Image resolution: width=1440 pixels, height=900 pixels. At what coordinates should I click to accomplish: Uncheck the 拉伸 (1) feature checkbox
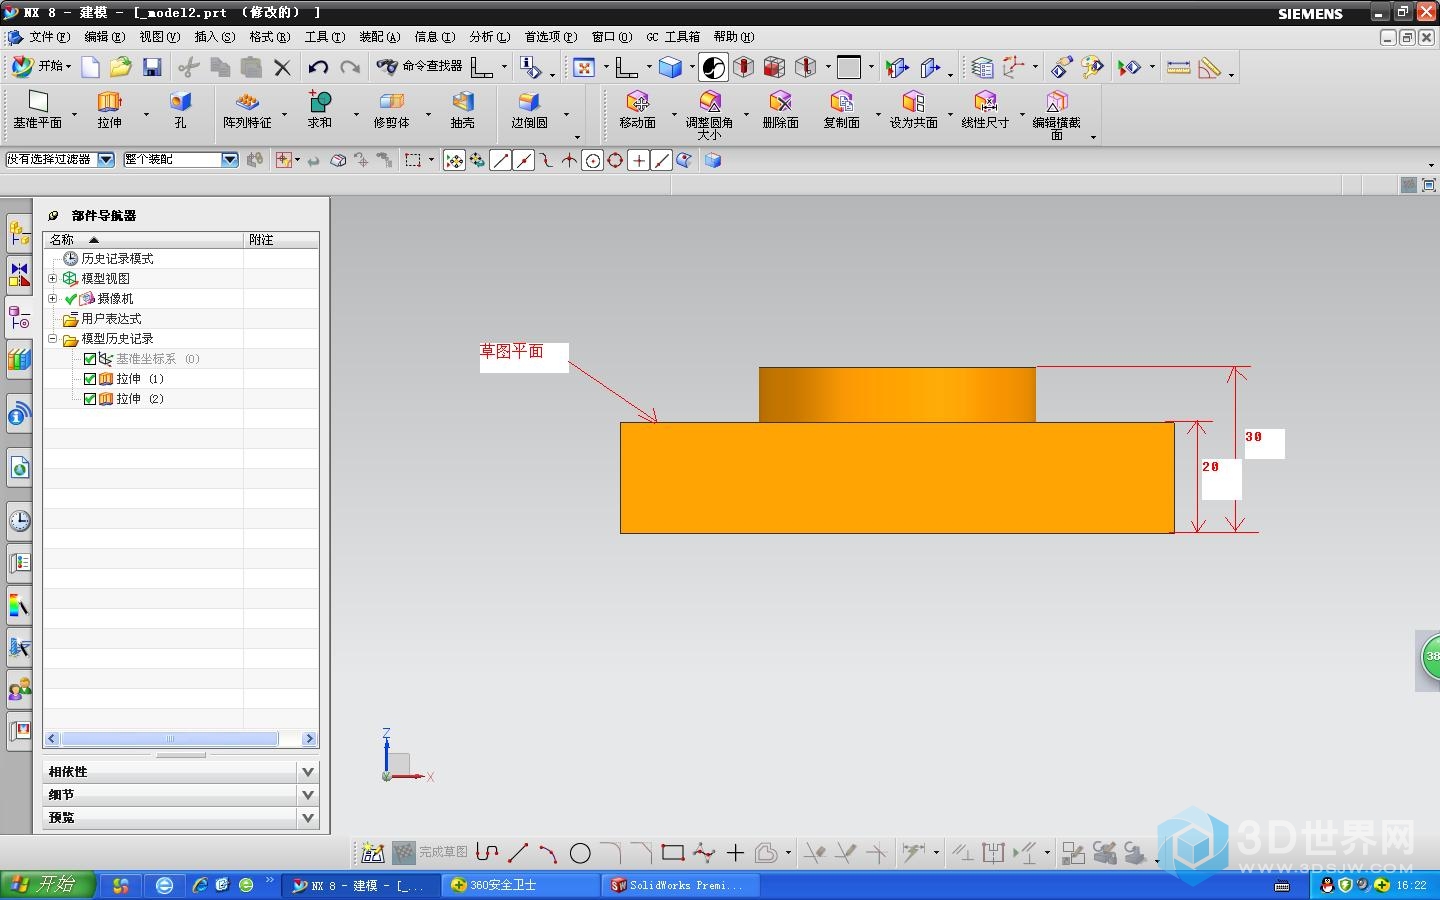[x=90, y=379]
